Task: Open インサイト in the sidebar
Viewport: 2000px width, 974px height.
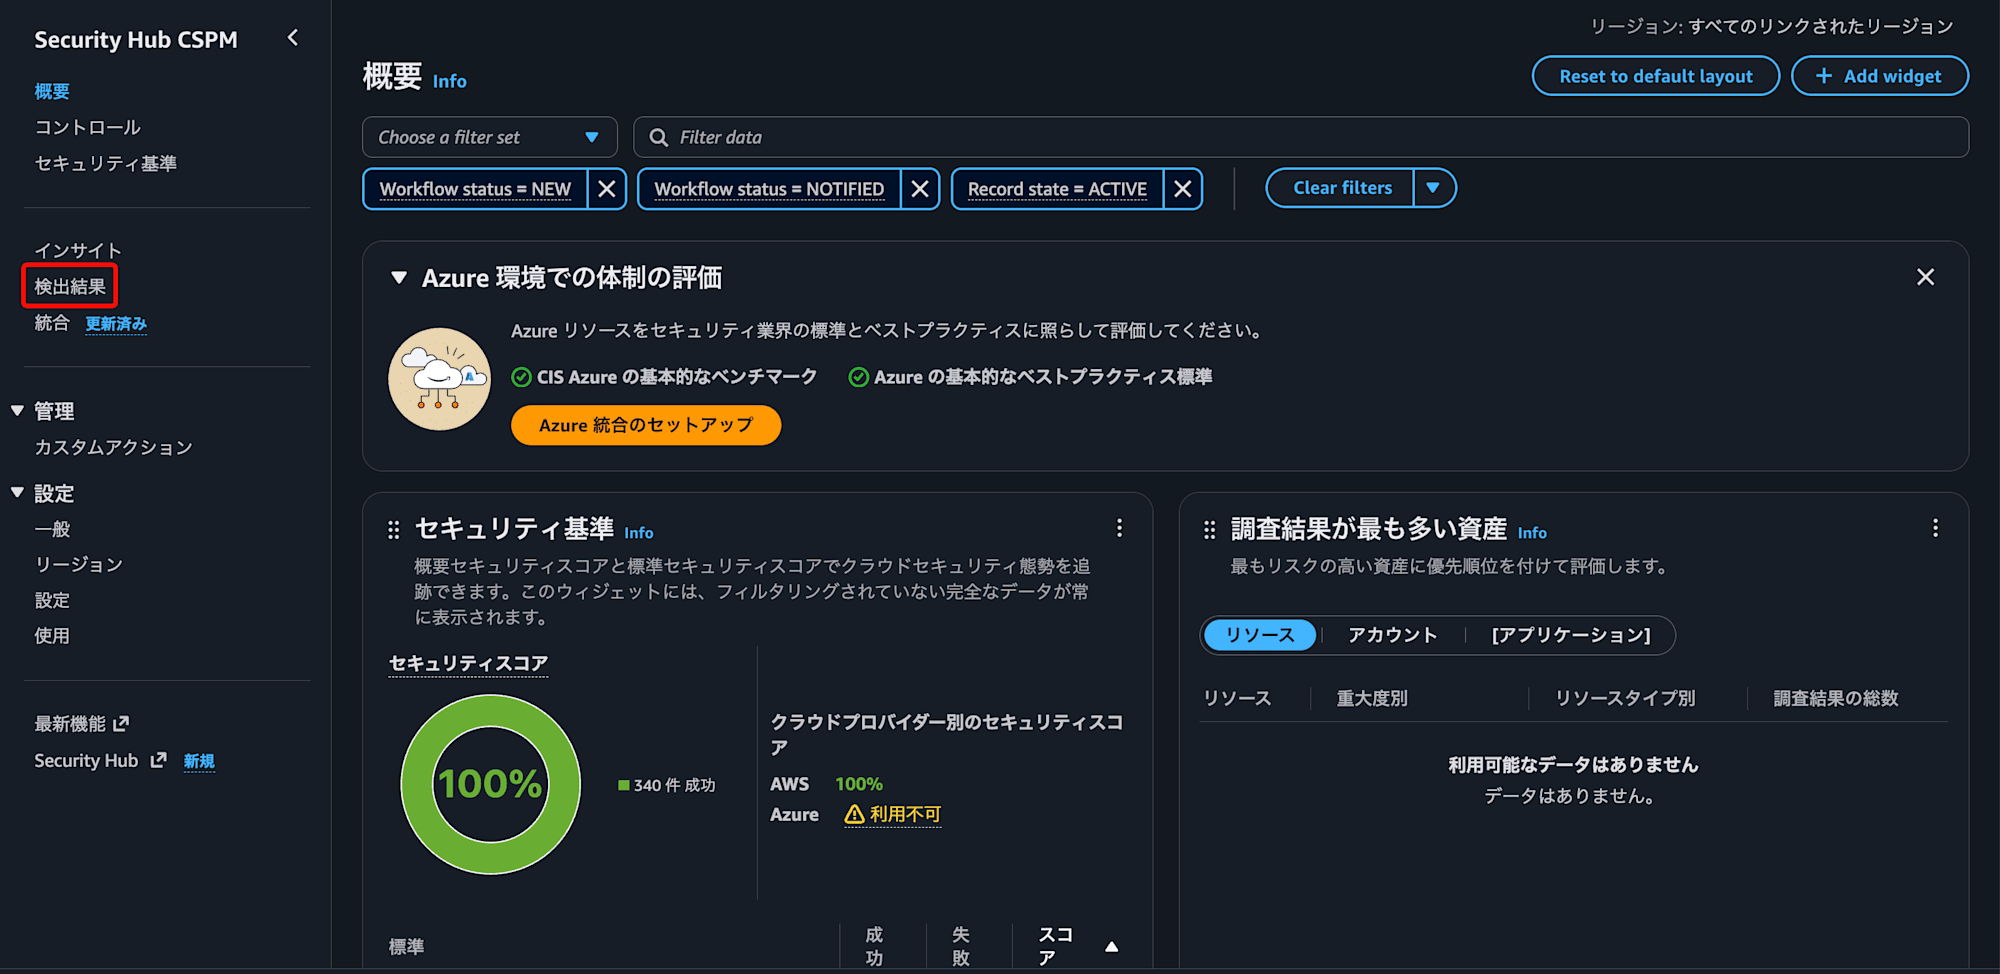Action: (x=78, y=250)
